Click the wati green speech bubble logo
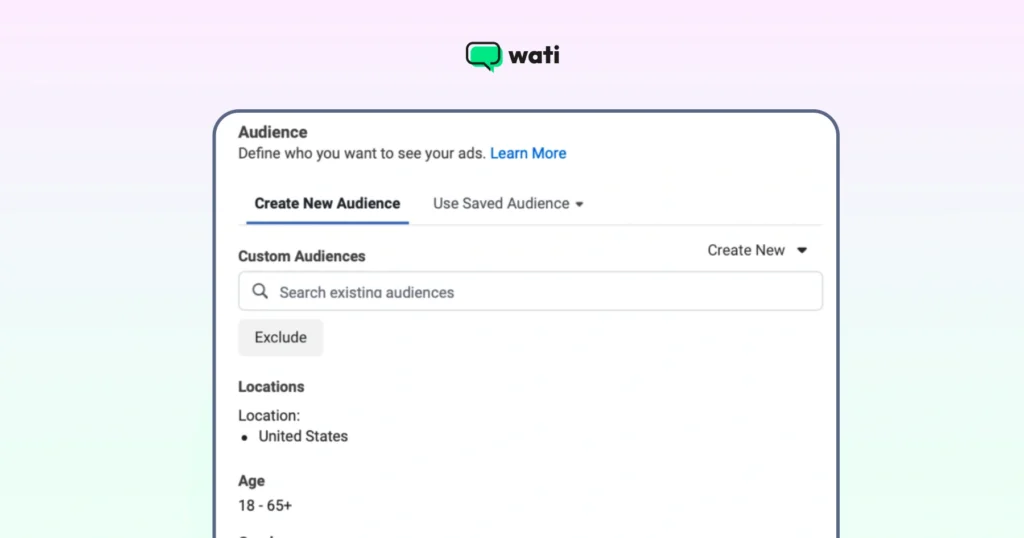 [484, 56]
